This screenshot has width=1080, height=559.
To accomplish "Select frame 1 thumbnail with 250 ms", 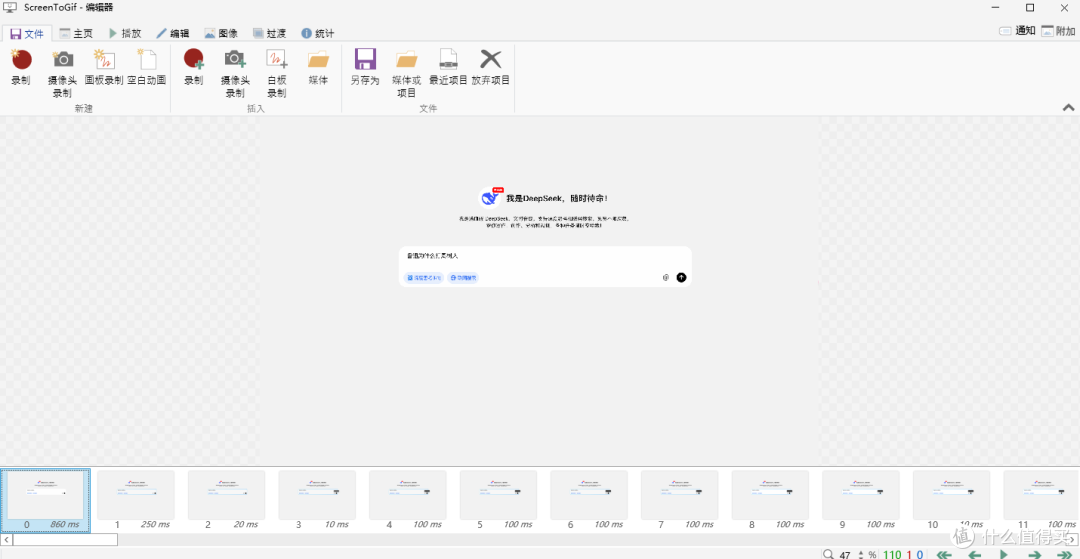I will click(x=136, y=500).
